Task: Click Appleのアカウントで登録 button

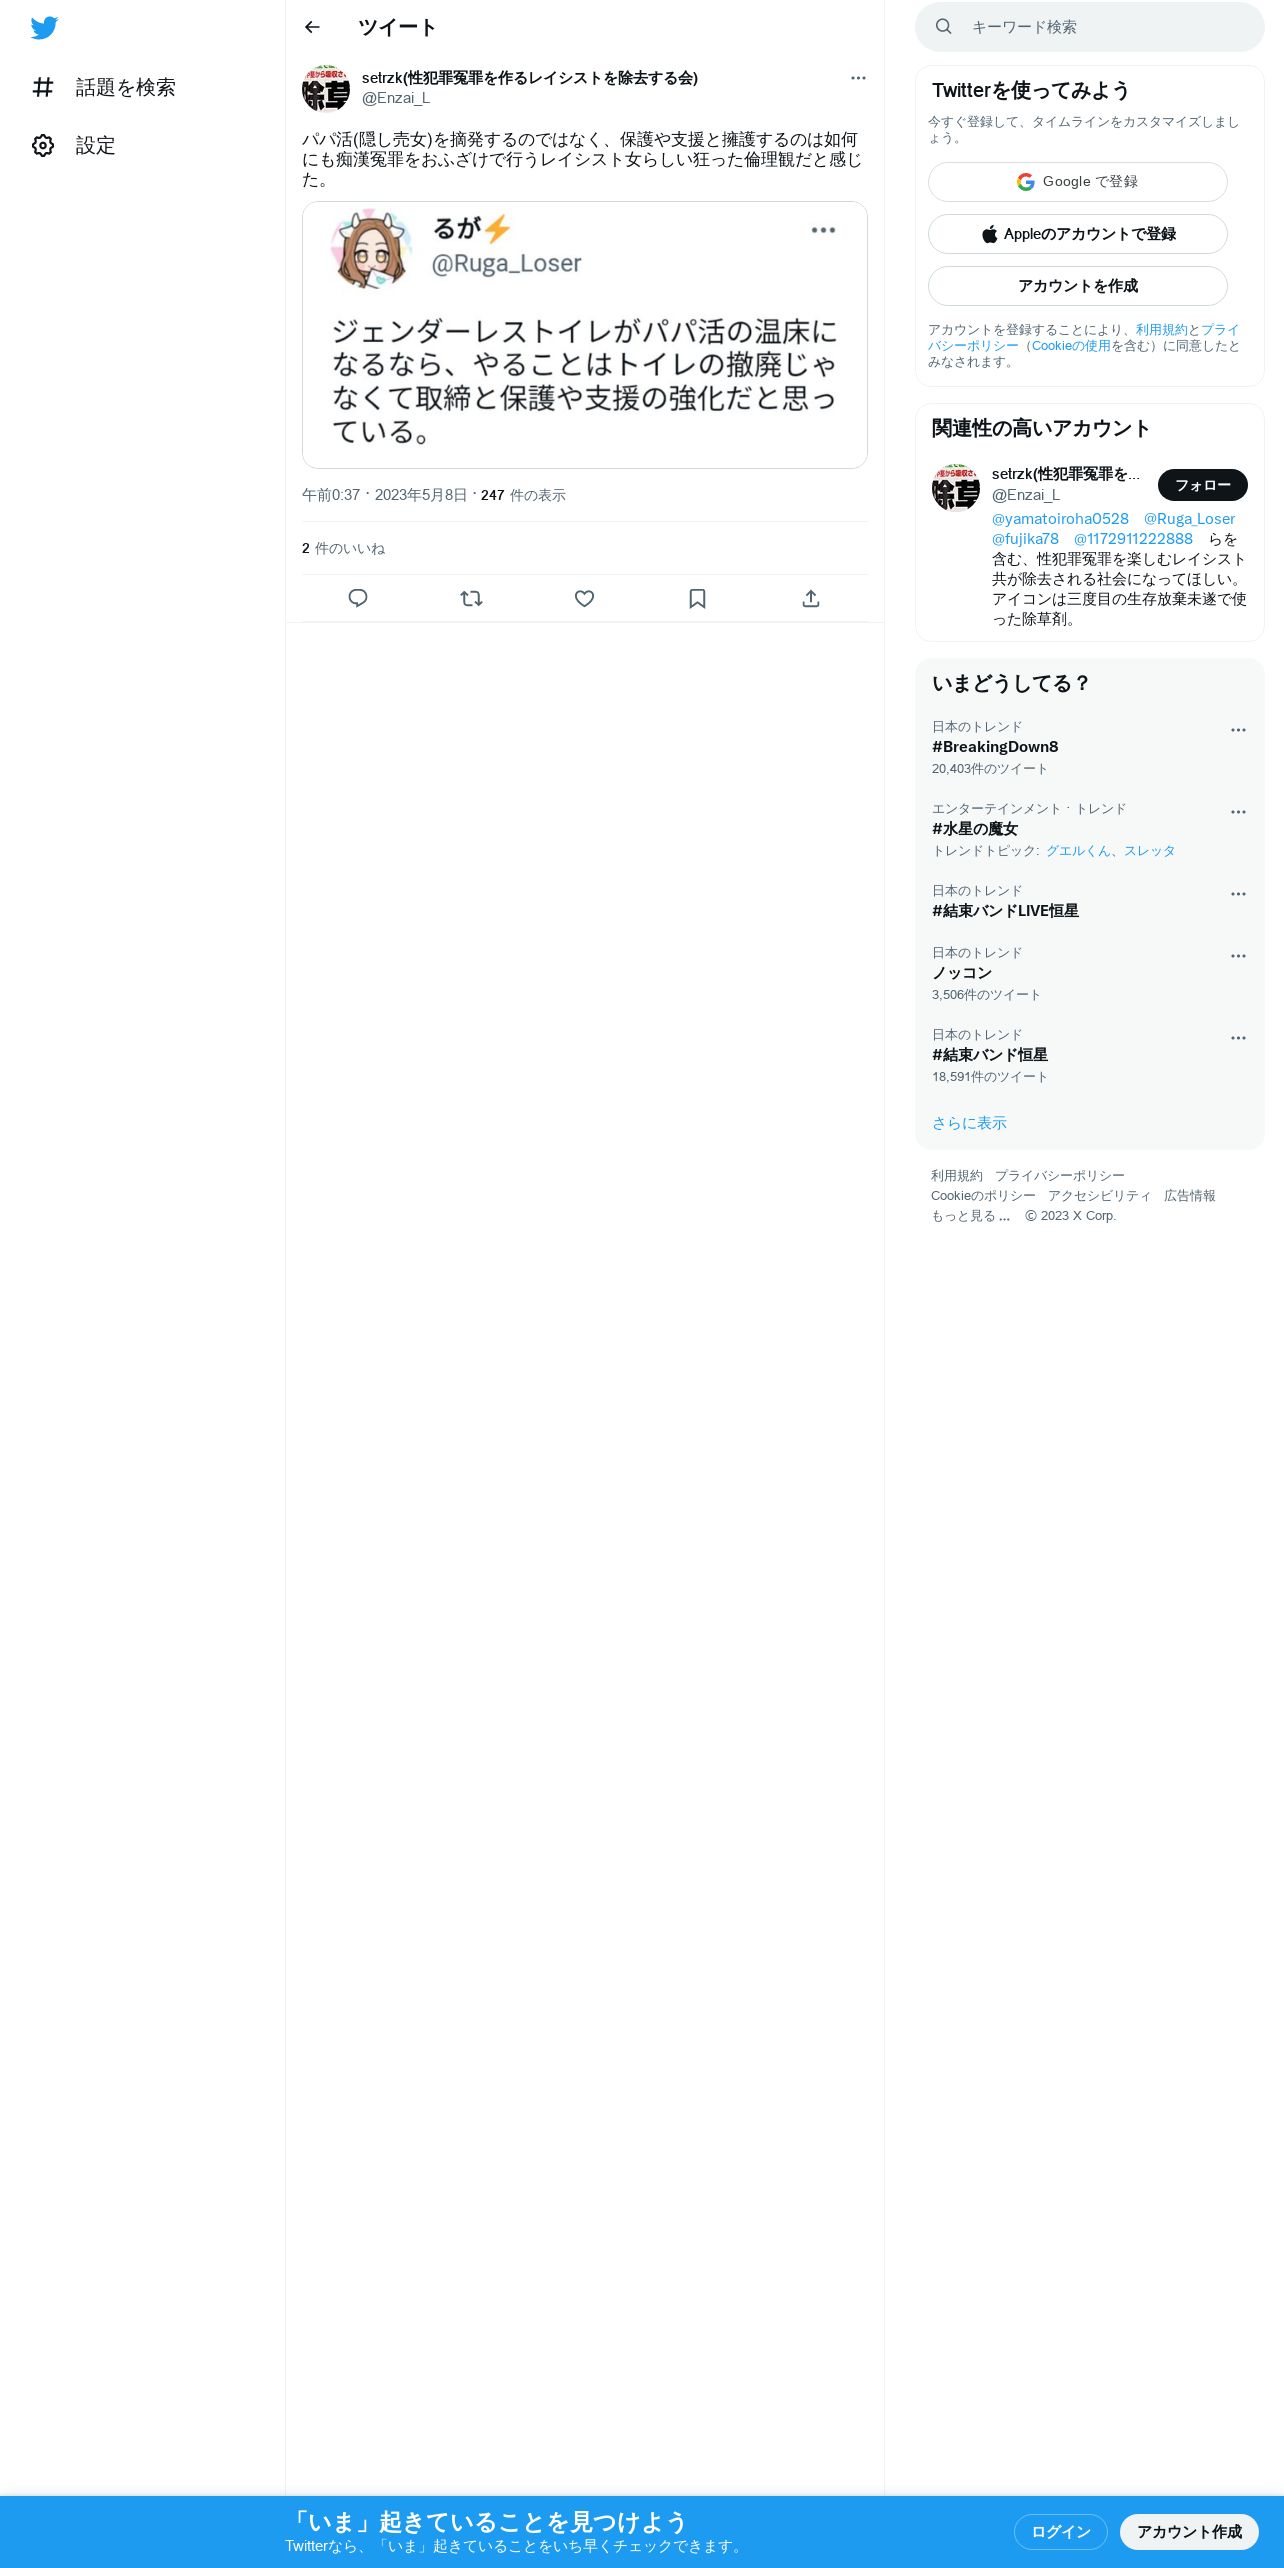Action: (1078, 234)
